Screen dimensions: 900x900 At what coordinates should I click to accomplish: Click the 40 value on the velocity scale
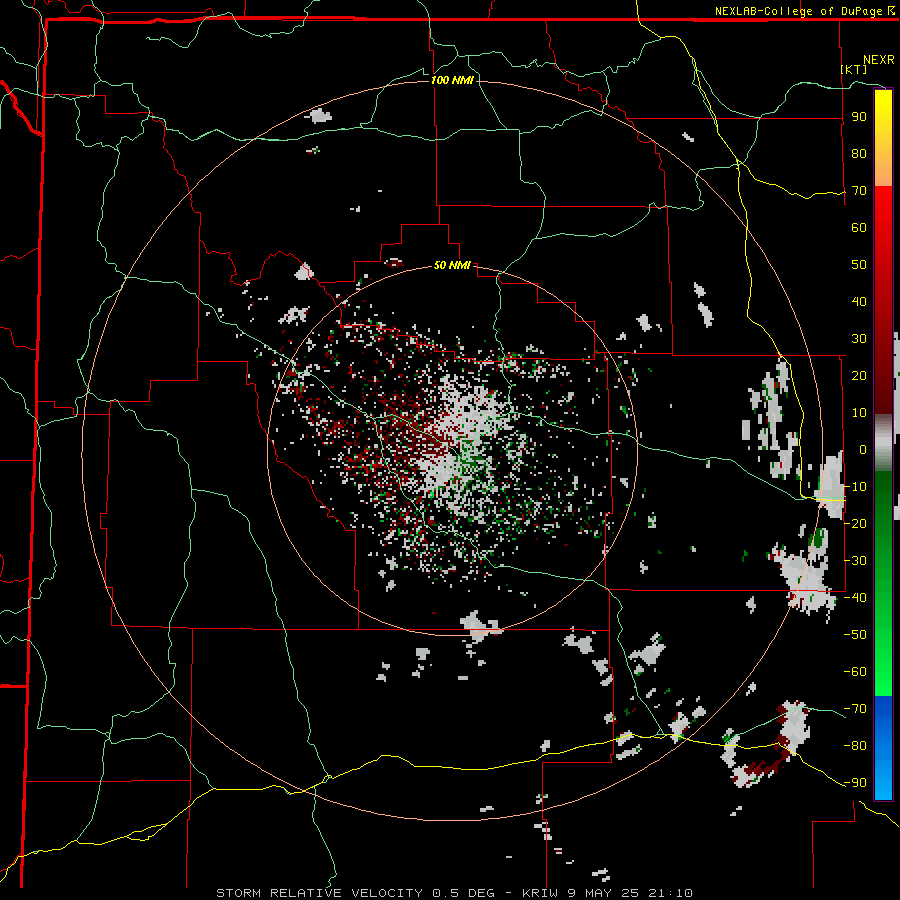pyautogui.click(x=859, y=302)
